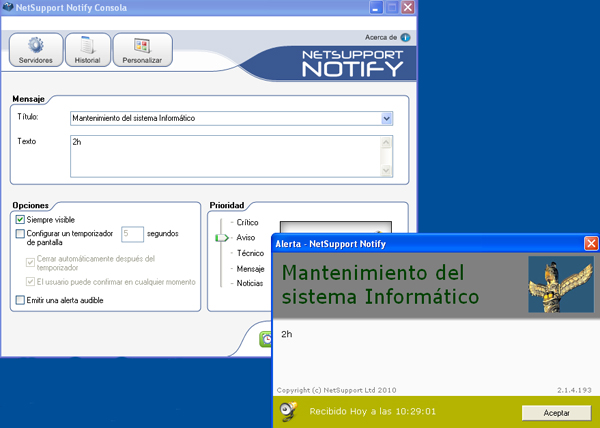Minimize the NetSupport Notify Consola window

376,7
